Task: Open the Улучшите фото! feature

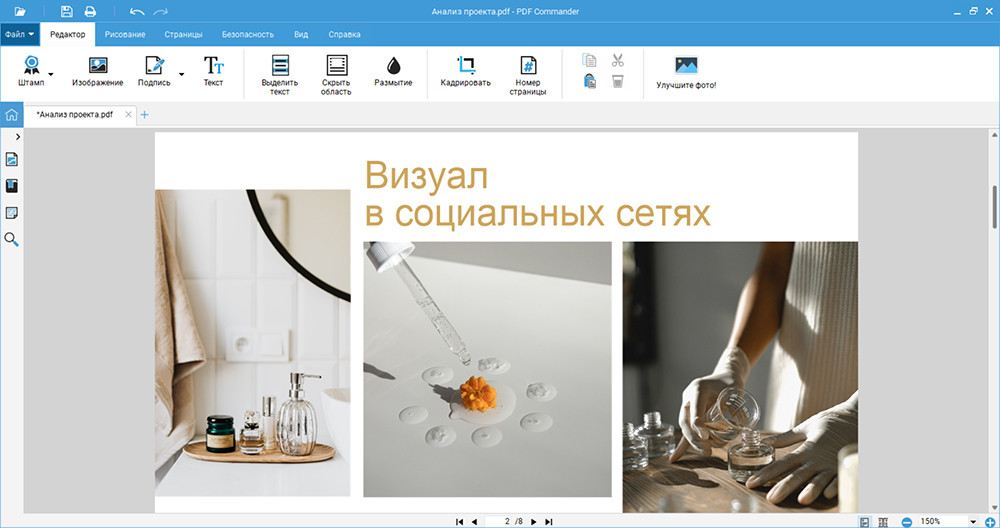Action: pos(686,72)
